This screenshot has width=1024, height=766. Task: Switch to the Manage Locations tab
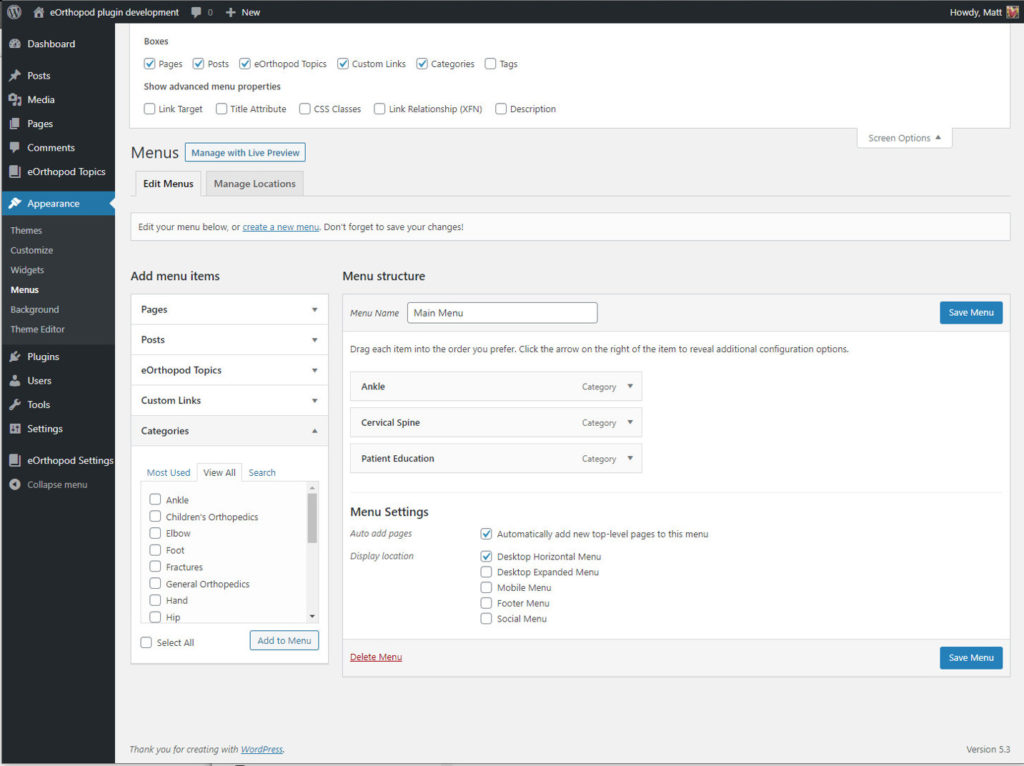(x=255, y=184)
